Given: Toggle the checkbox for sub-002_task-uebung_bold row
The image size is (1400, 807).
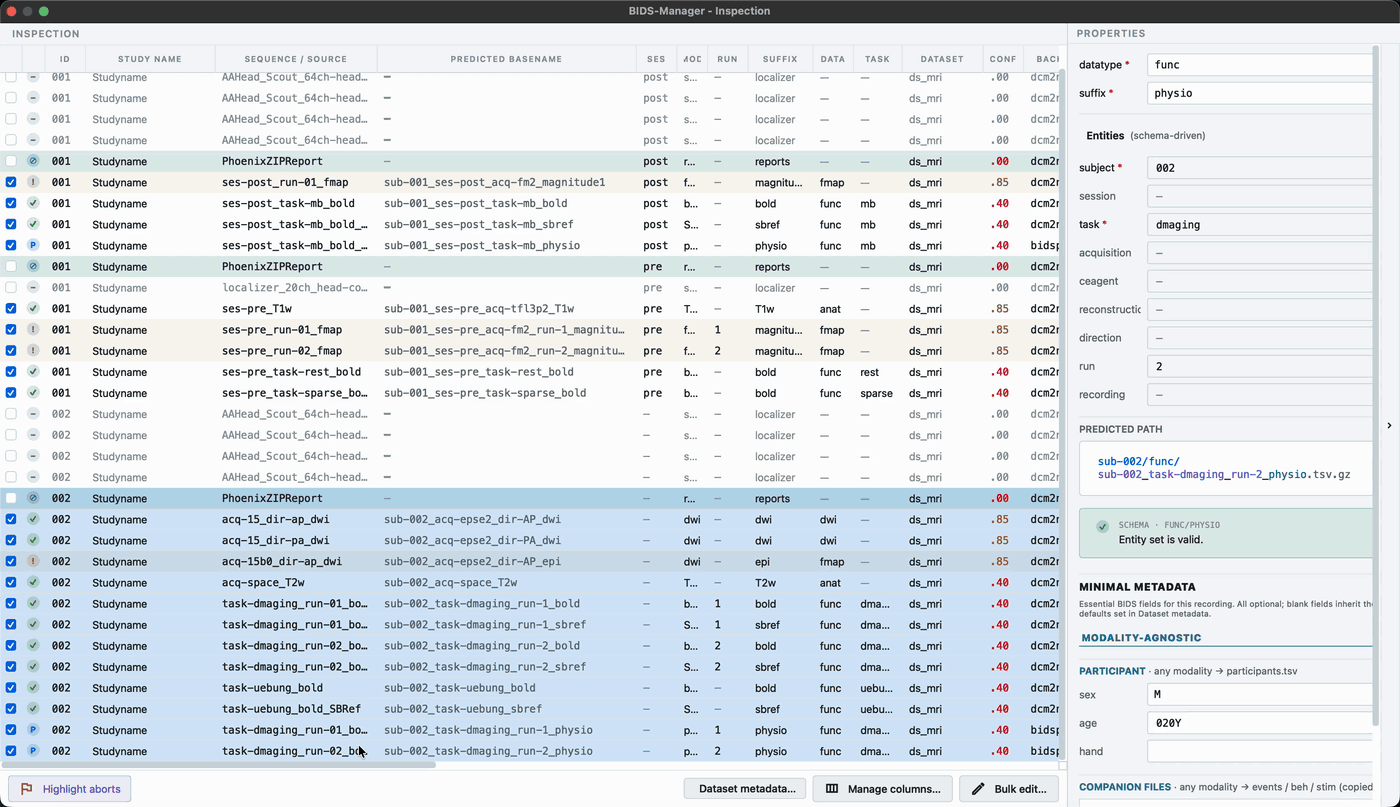Looking at the screenshot, I should pos(11,688).
